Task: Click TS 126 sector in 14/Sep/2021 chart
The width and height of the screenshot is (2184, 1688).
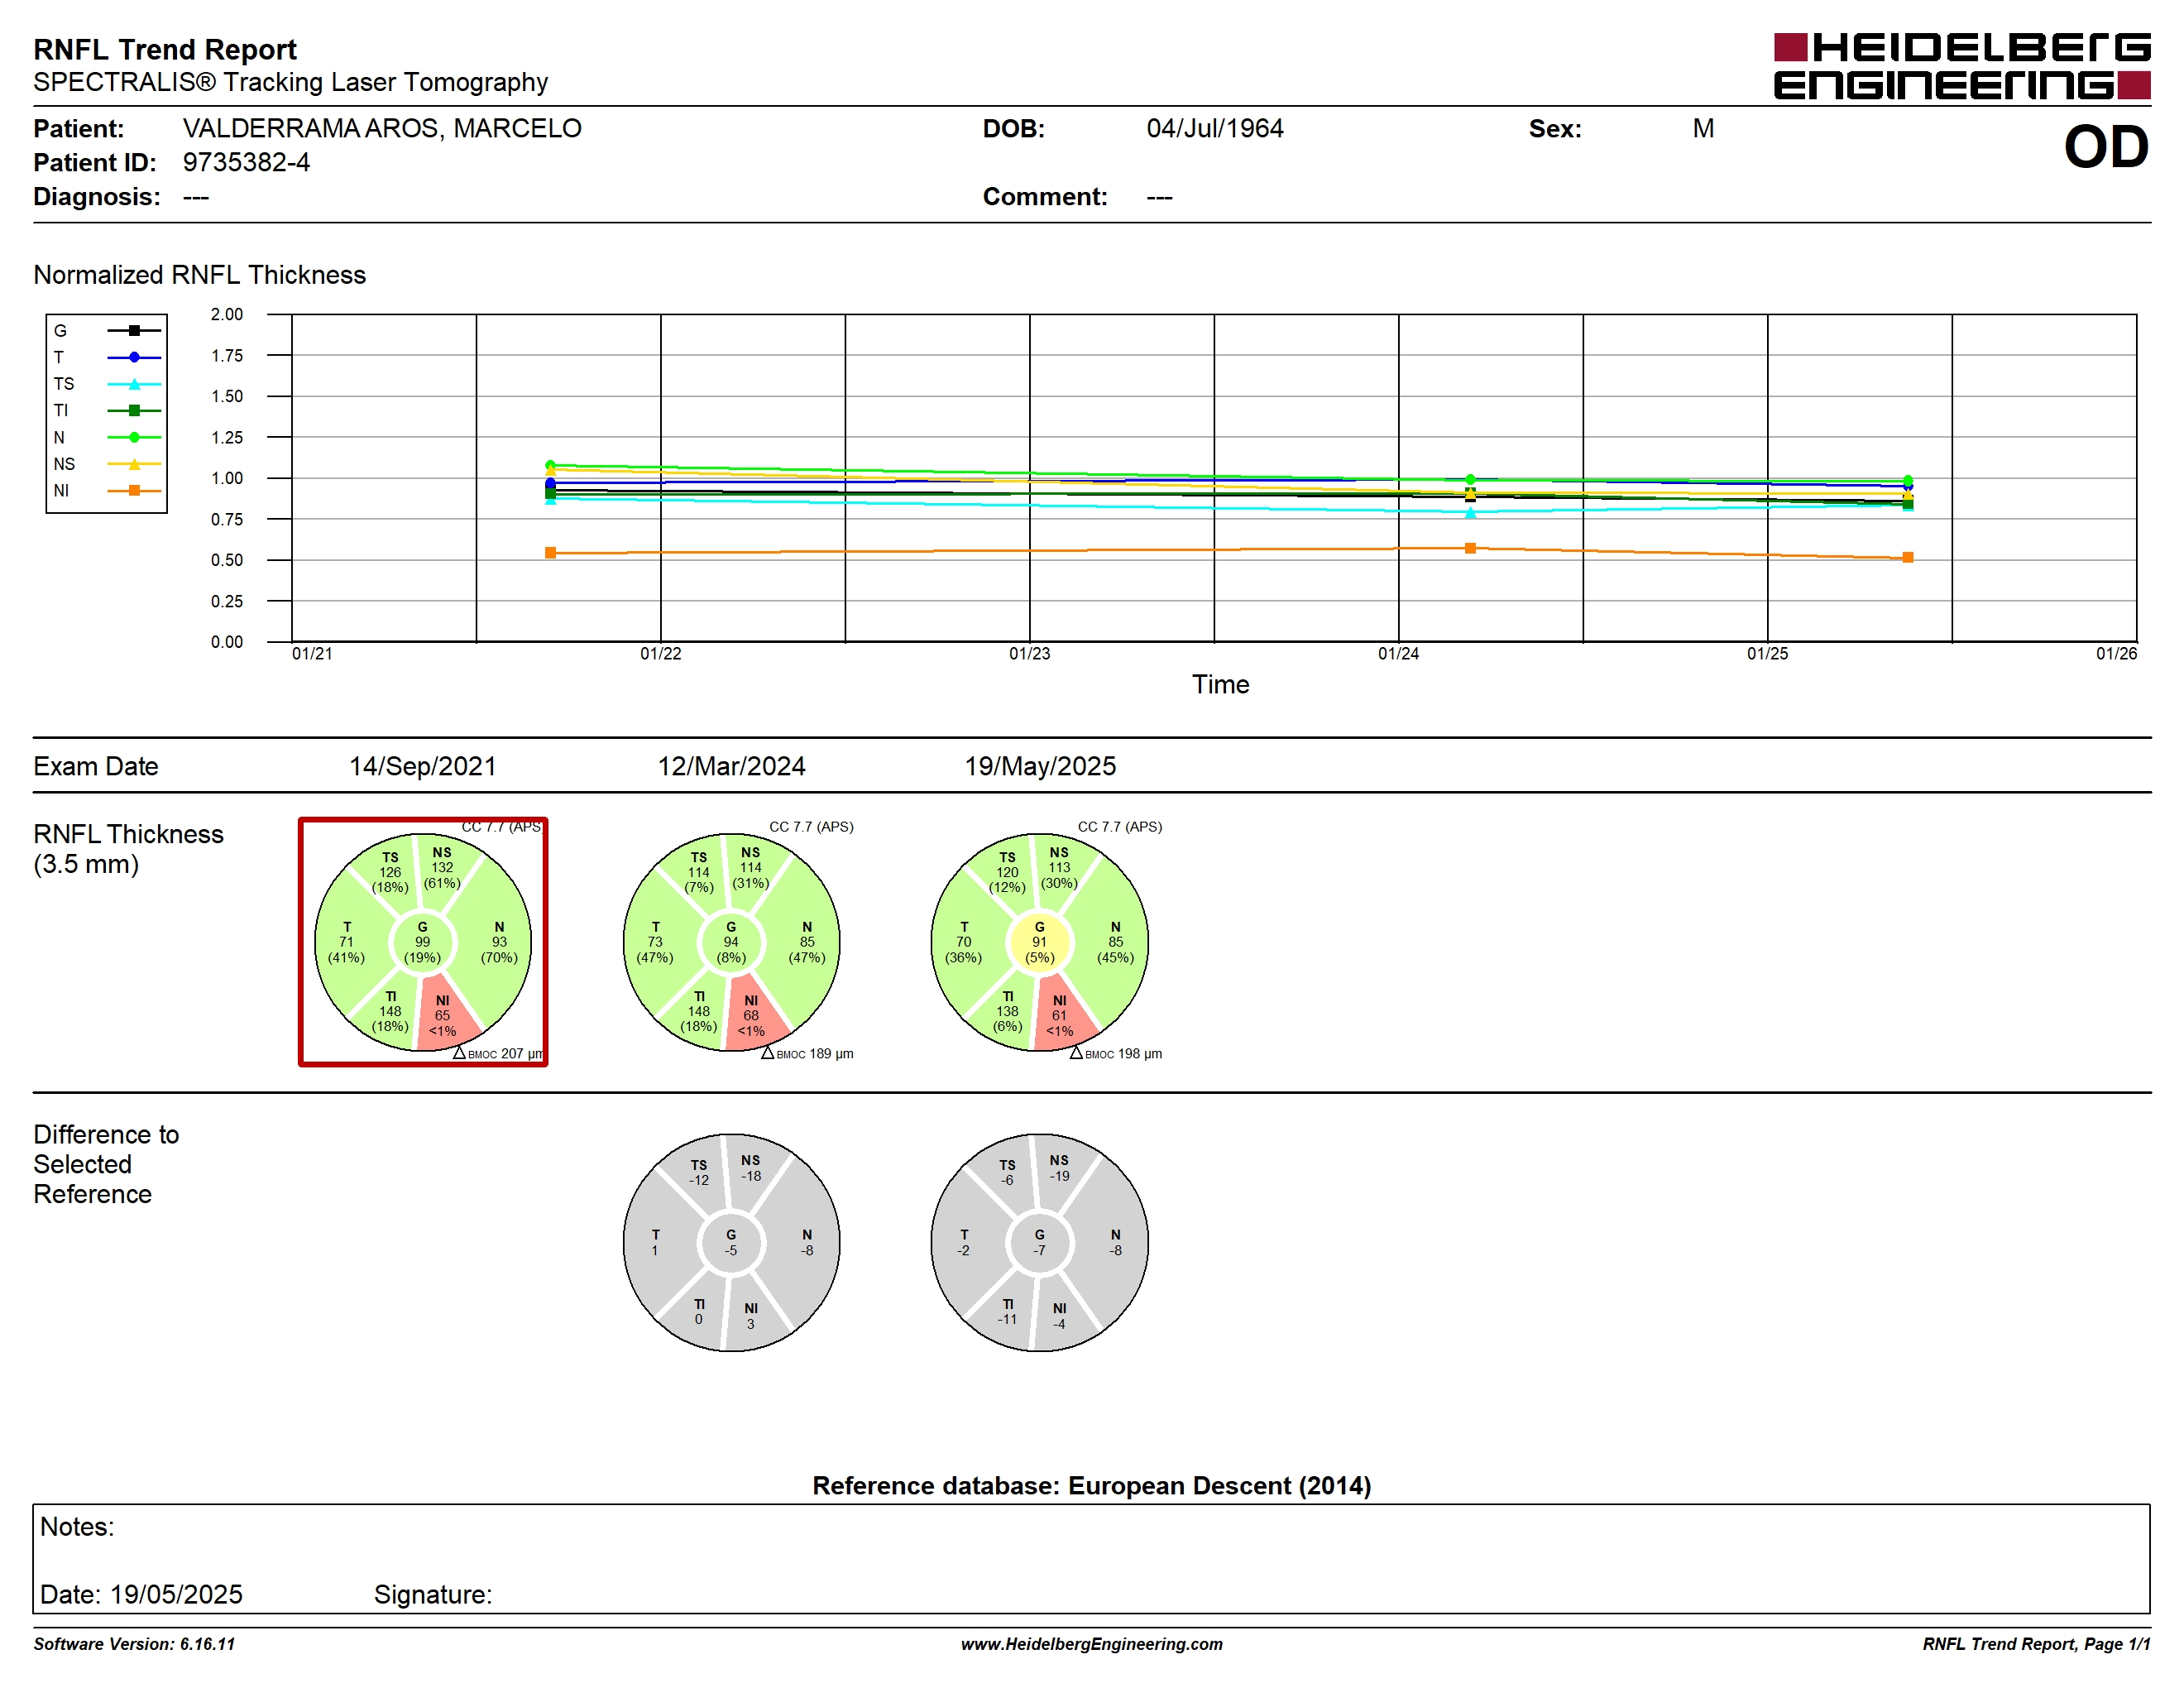Action: (390, 872)
